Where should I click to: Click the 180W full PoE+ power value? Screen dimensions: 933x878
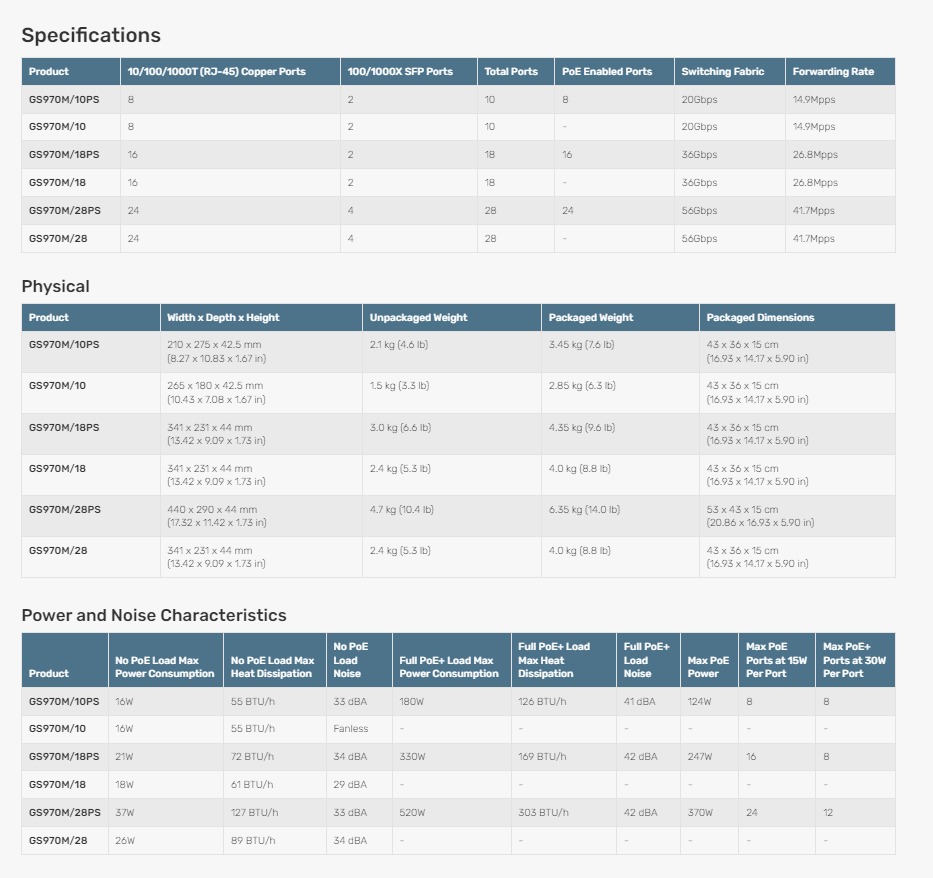tap(411, 702)
